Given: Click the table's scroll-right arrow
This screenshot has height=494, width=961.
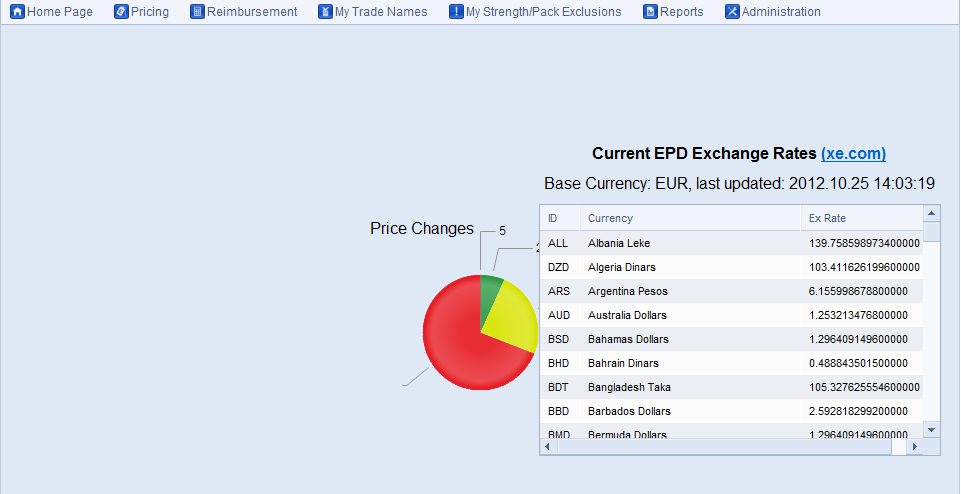Looking at the screenshot, I should [x=913, y=447].
